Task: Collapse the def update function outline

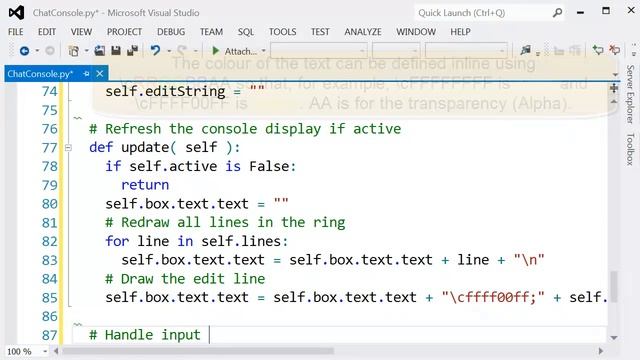Action: click(68, 148)
